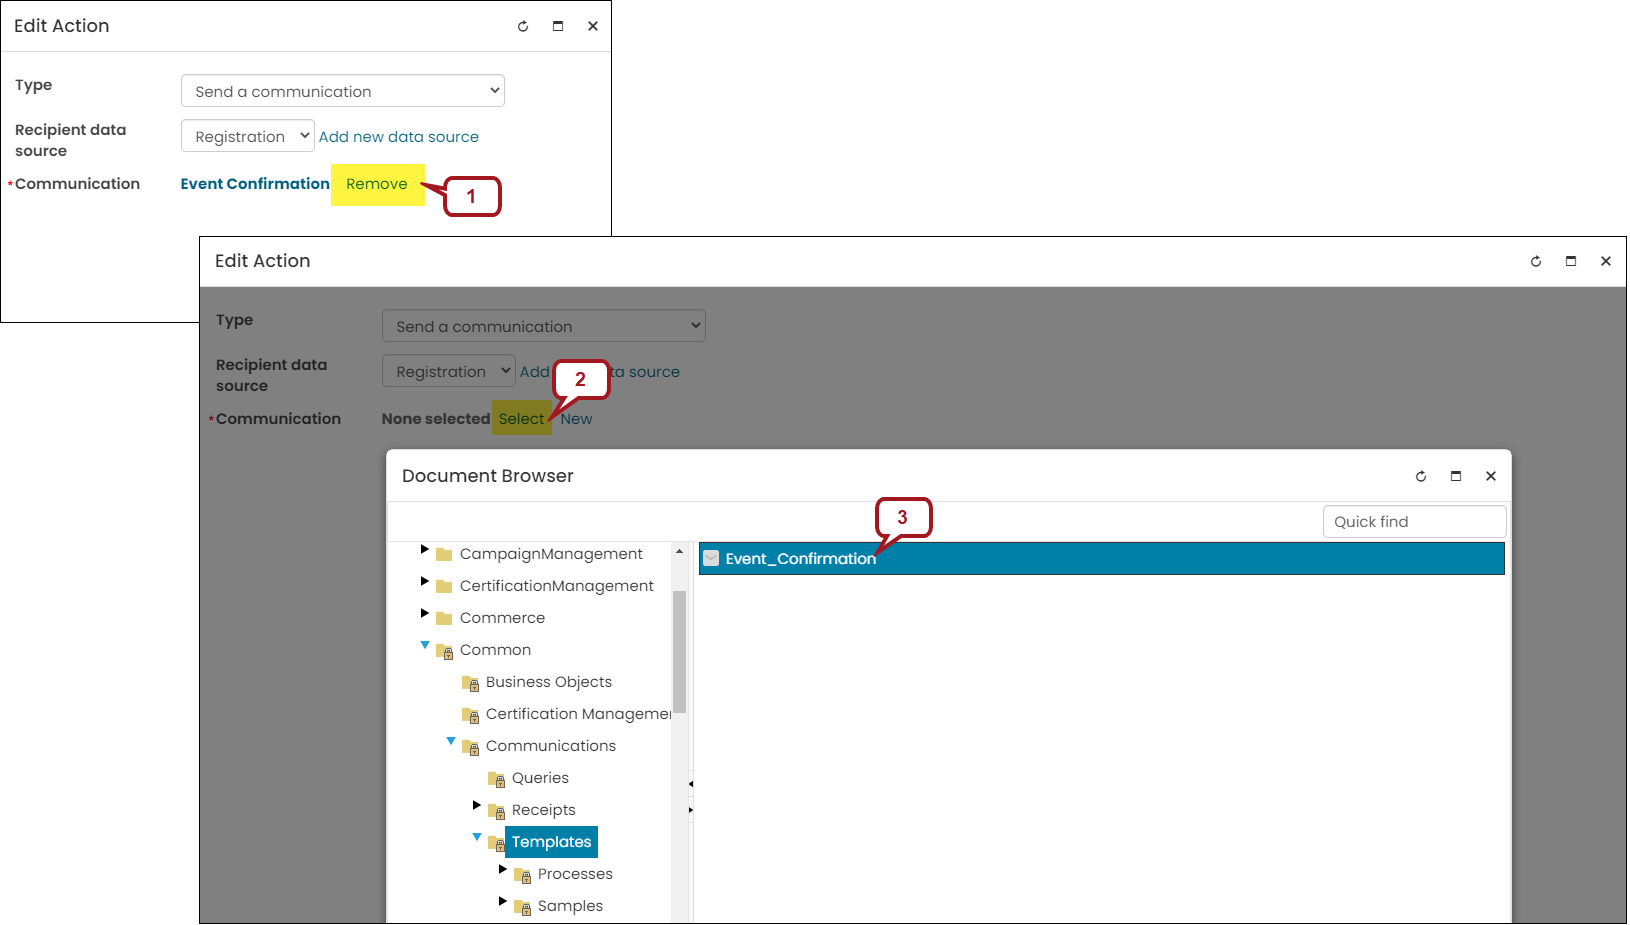
Task: Select the Certification Management subfolder under Common
Action: [579, 714]
